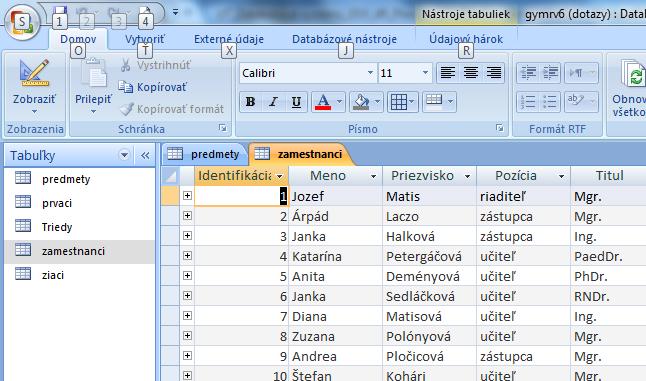Open Quick Access Toolbar customize arrow
This screenshot has width=646, height=381.
pyautogui.click(x=176, y=13)
